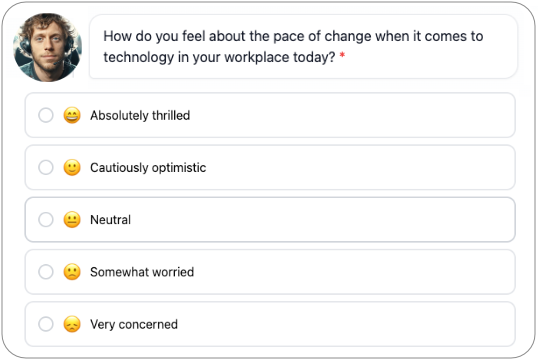This screenshot has width=538, height=360.
Task: Open the interviewer avatar photo
Action: point(47,47)
